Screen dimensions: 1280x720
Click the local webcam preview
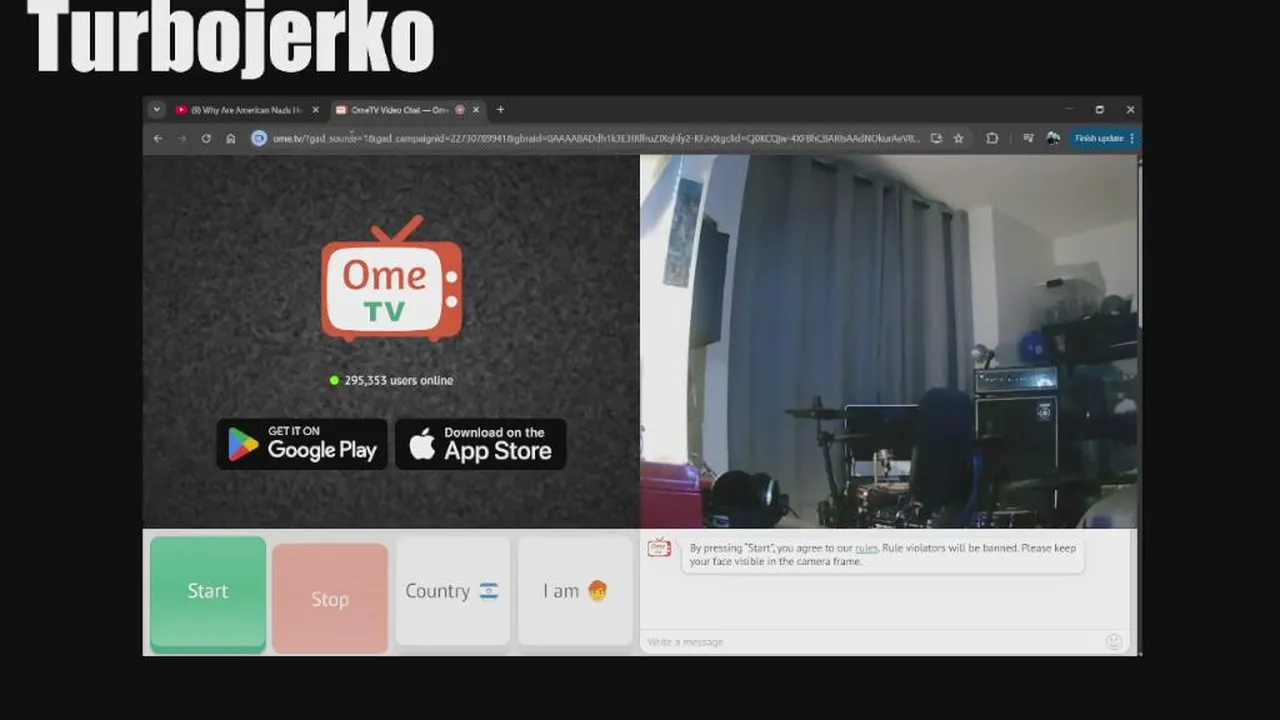(888, 341)
